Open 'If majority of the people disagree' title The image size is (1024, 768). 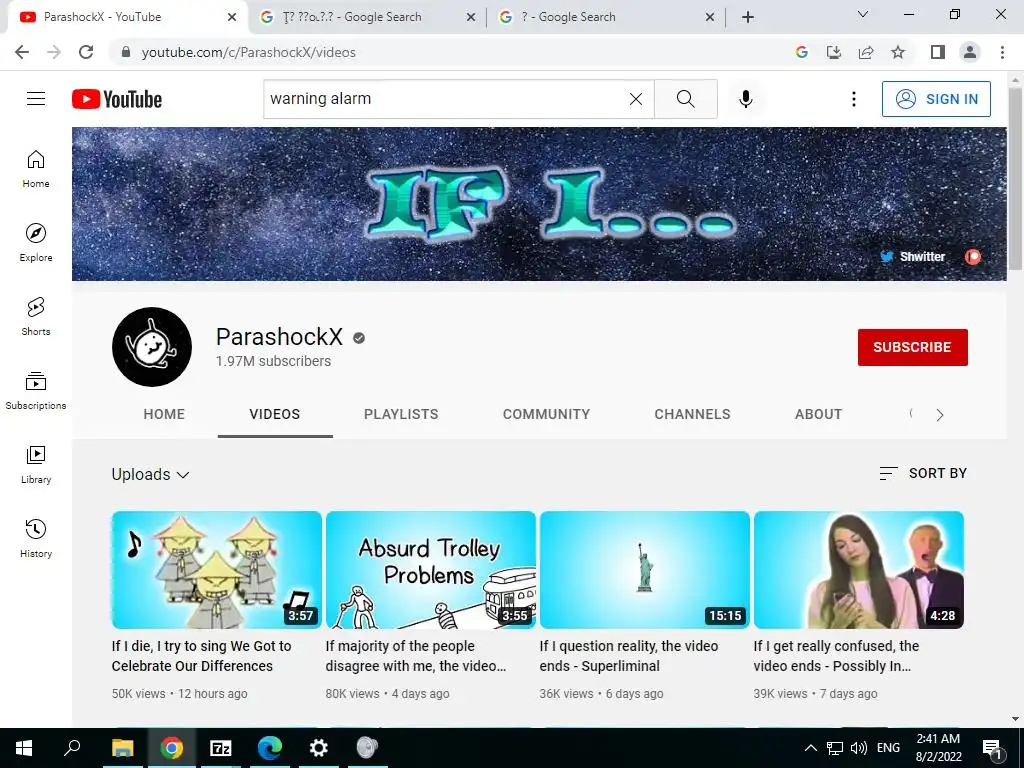pos(415,656)
